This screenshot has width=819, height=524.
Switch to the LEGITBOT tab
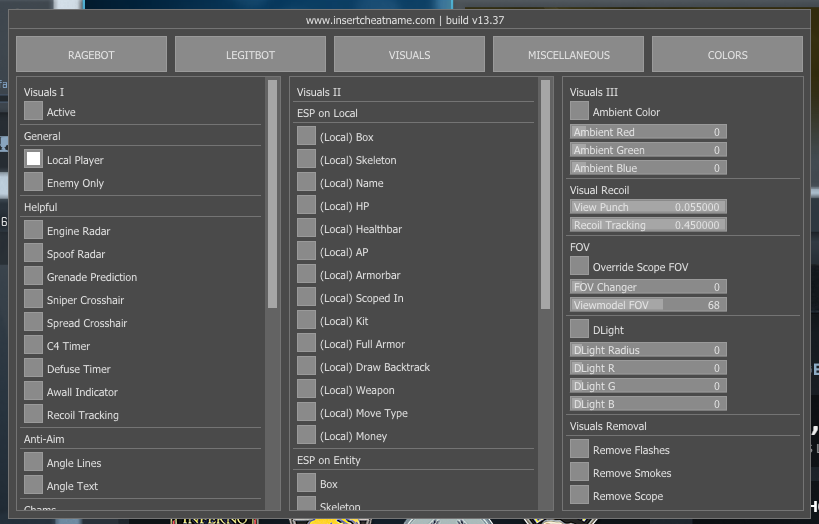click(250, 55)
